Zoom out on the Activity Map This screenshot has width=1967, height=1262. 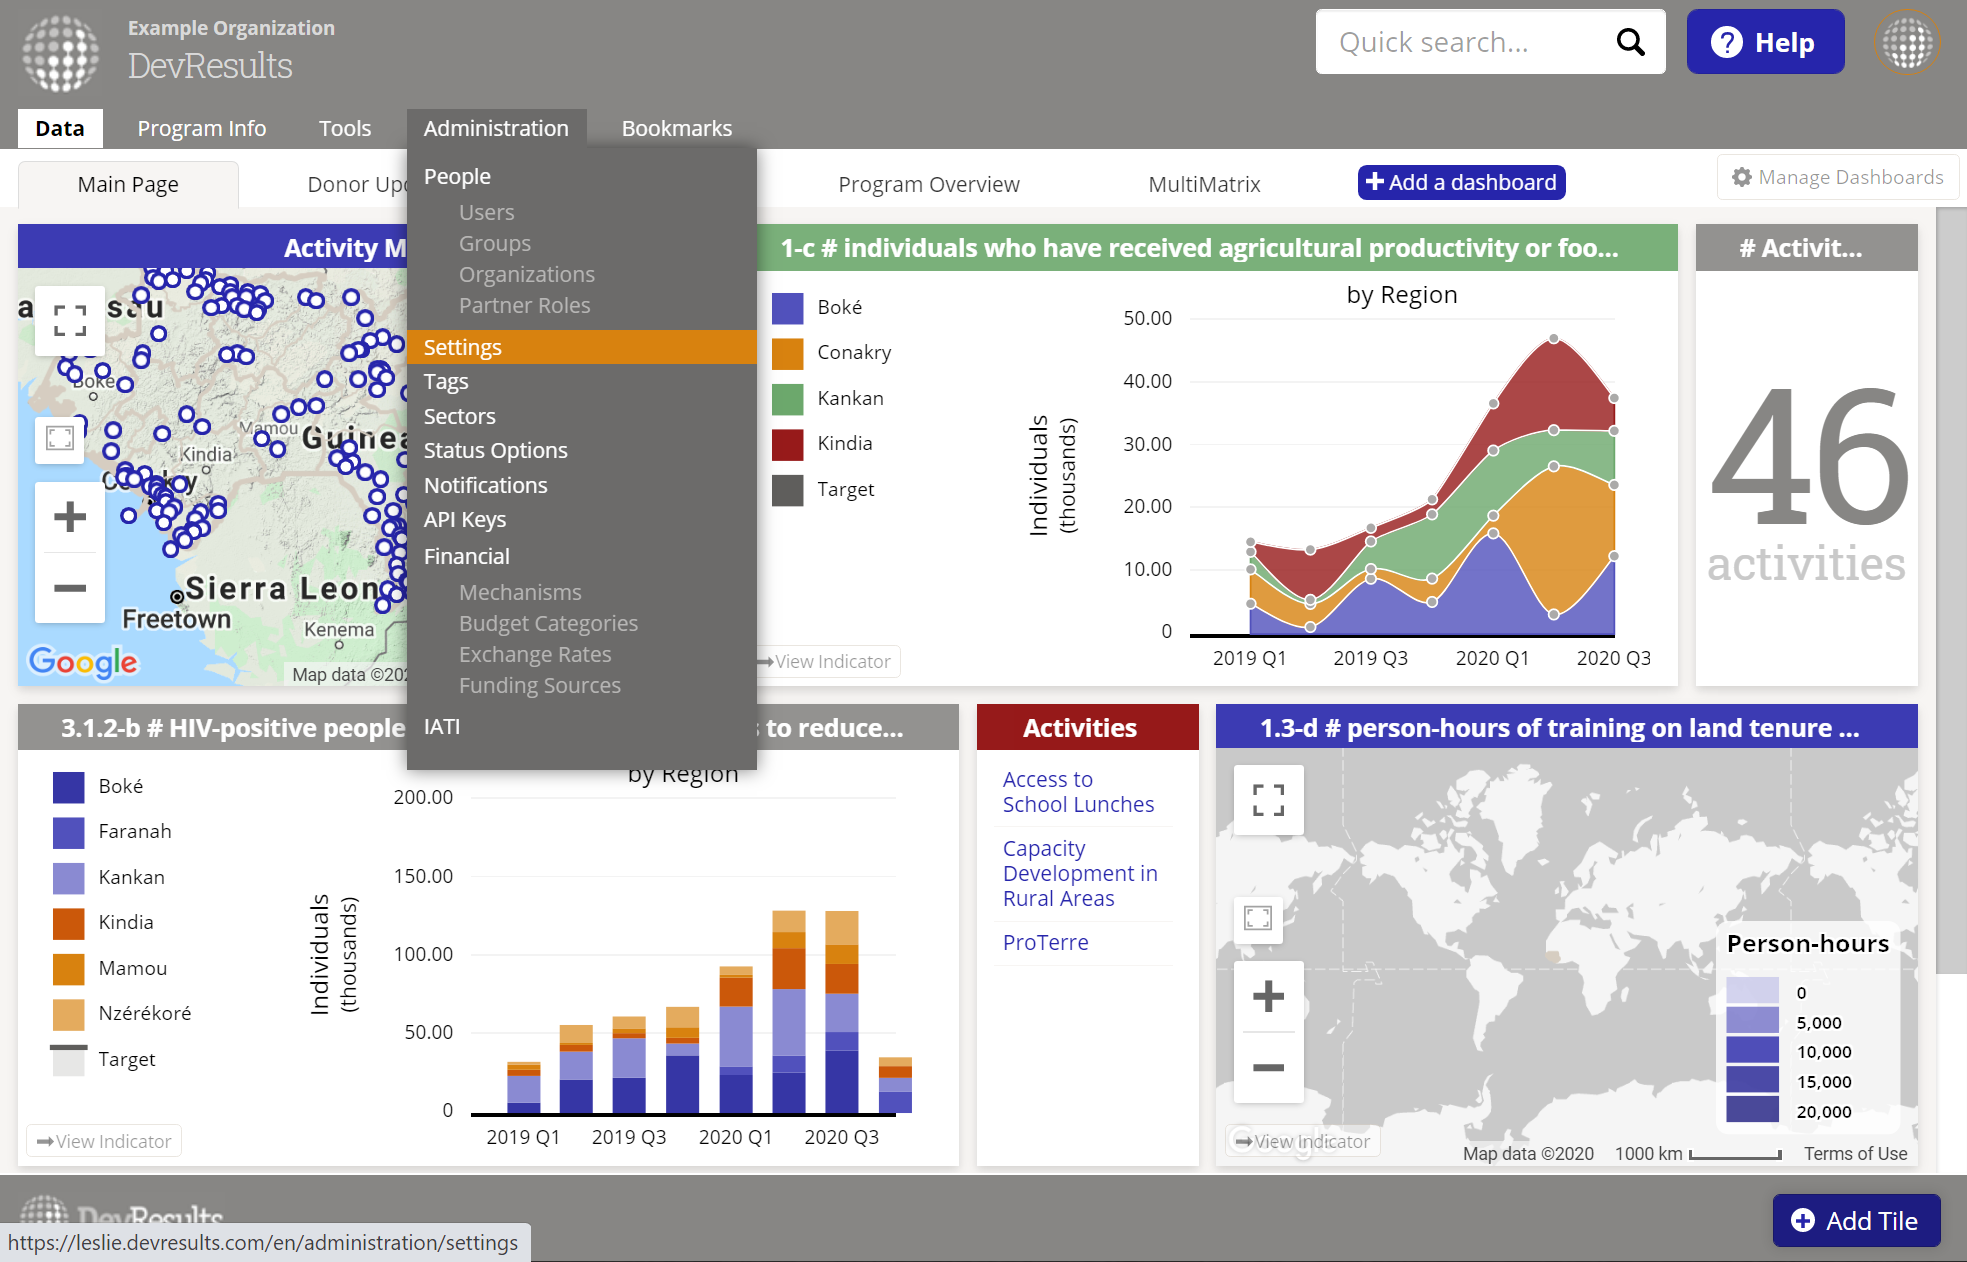point(70,587)
